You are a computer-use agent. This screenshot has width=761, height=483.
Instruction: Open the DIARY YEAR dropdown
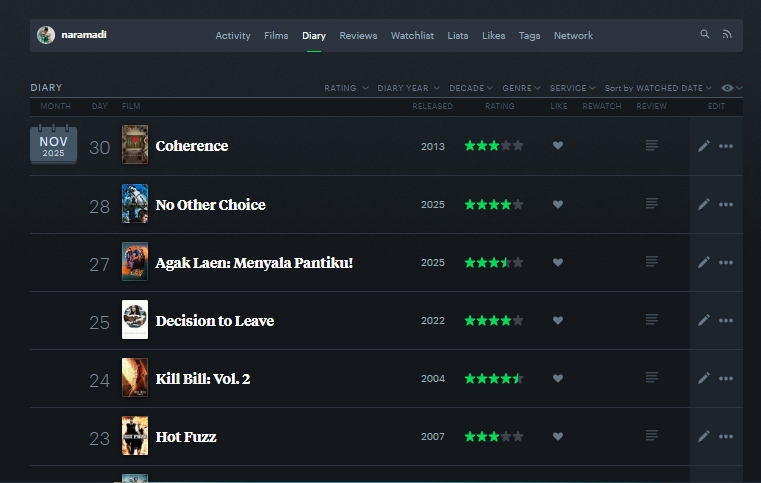tap(409, 88)
